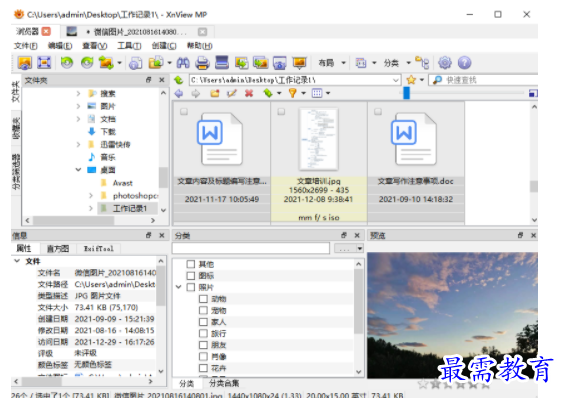Click the green tag icon
This screenshot has width=562, height=401.
pyautogui.click(x=268, y=94)
